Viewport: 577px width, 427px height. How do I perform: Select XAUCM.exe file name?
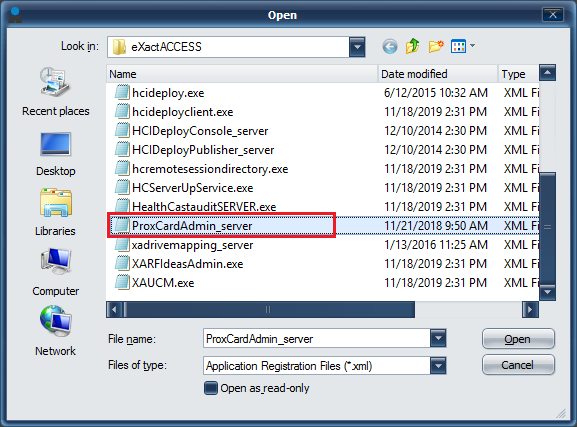pos(163,283)
